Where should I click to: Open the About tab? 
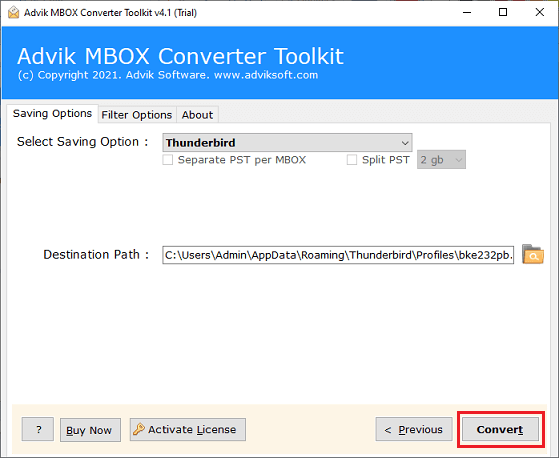click(197, 115)
